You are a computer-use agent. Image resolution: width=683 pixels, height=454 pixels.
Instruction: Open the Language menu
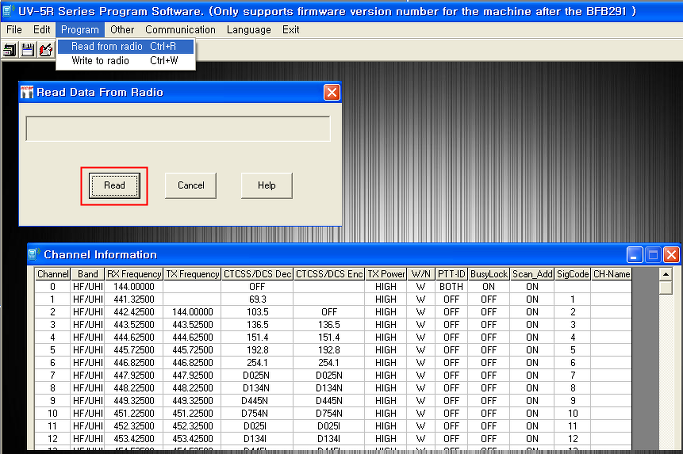[x=249, y=30]
